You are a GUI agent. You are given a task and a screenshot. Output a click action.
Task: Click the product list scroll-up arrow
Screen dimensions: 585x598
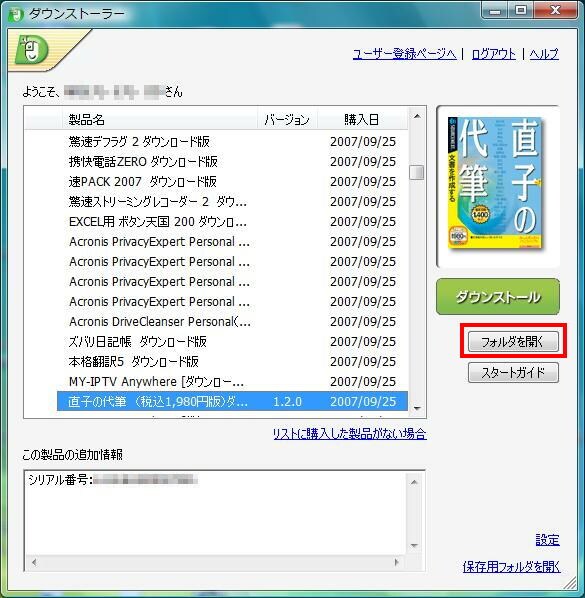pyautogui.click(x=417, y=116)
